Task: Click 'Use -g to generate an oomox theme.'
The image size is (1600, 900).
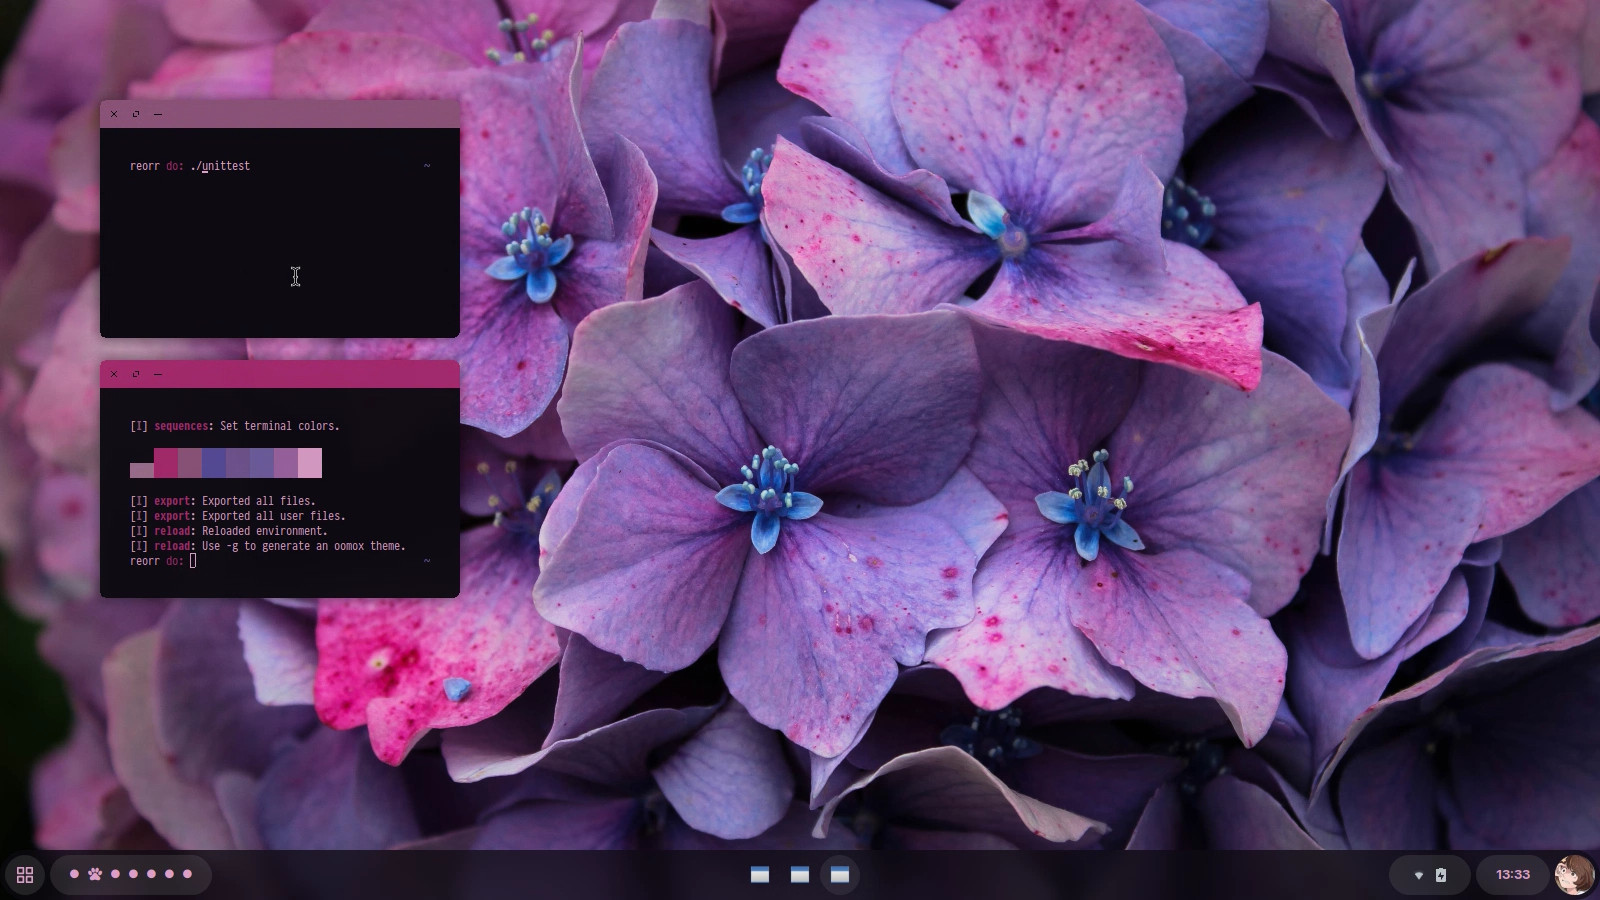Action: pyautogui.click(x=304, y=546)
